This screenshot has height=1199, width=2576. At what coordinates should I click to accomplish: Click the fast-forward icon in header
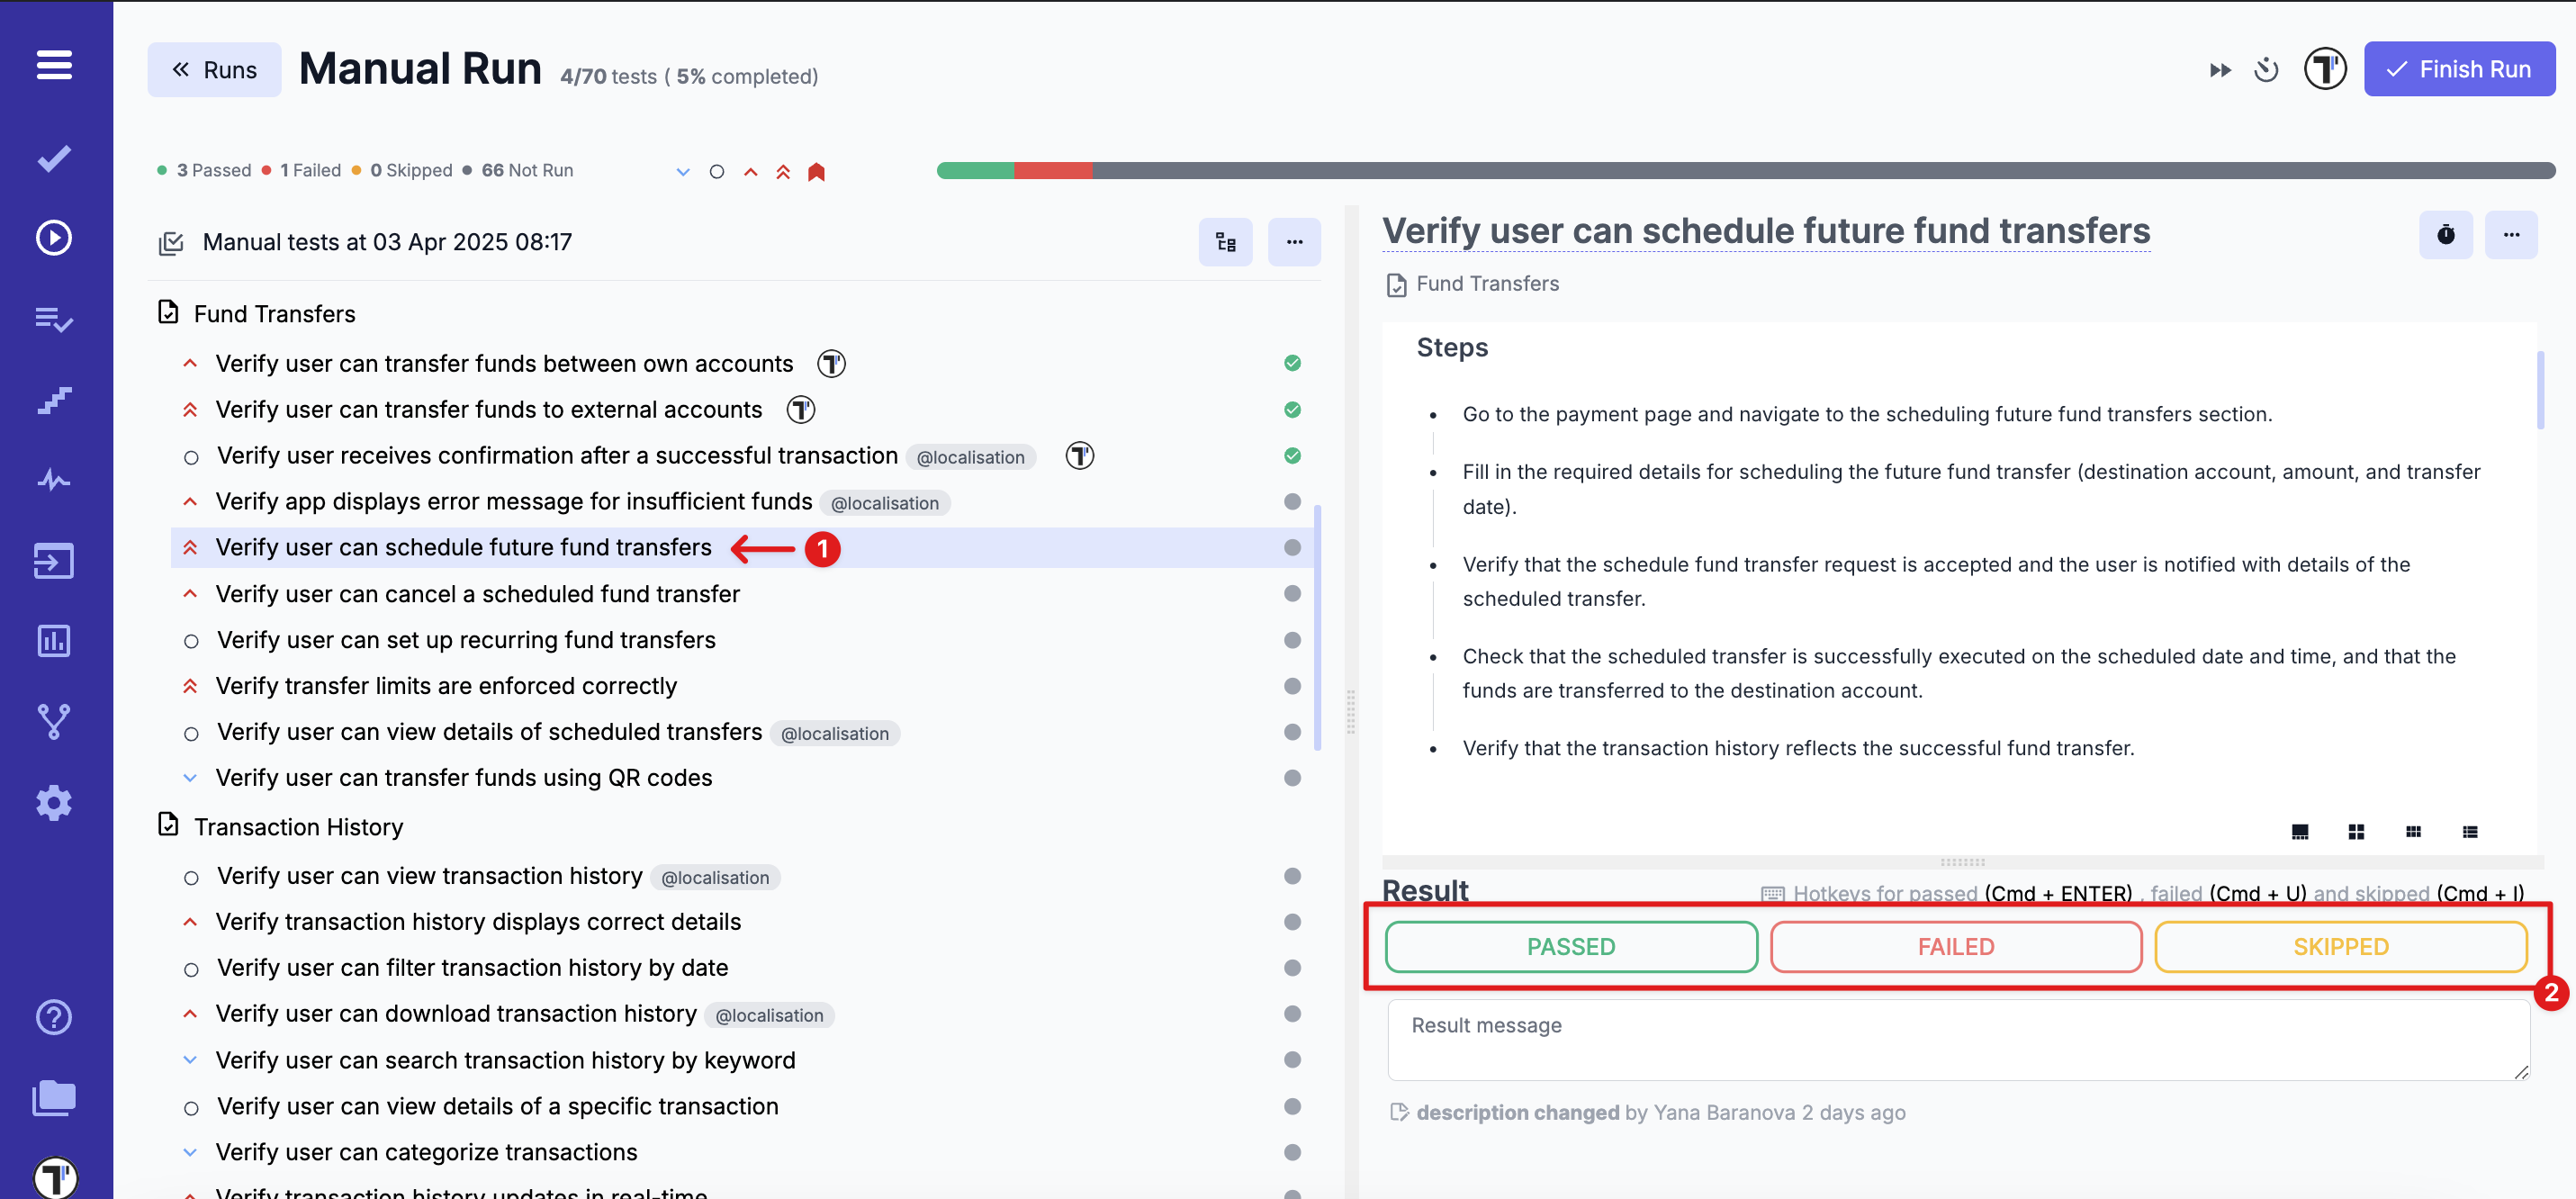(2220, 70)
